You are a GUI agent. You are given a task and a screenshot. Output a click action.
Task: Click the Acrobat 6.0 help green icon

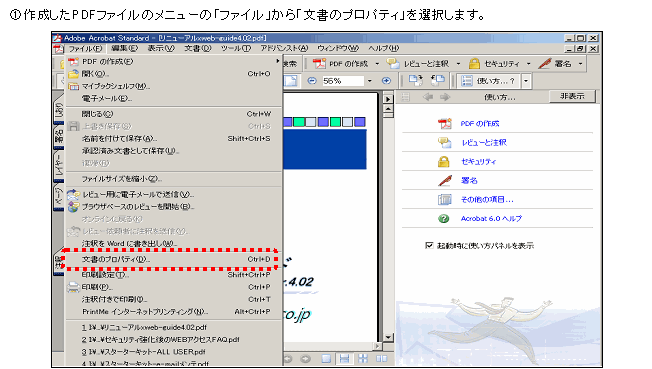click(x=444, y=218)
